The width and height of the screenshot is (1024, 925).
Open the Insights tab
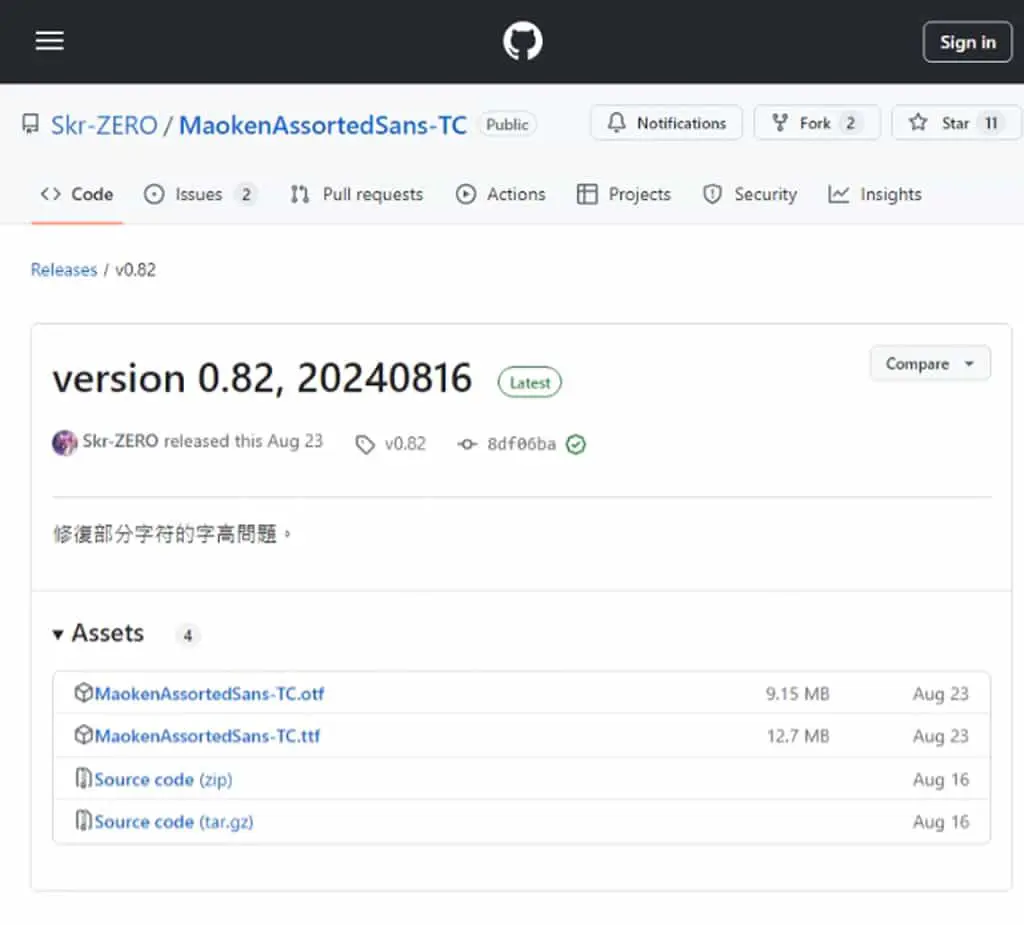[x=874, y=194]
